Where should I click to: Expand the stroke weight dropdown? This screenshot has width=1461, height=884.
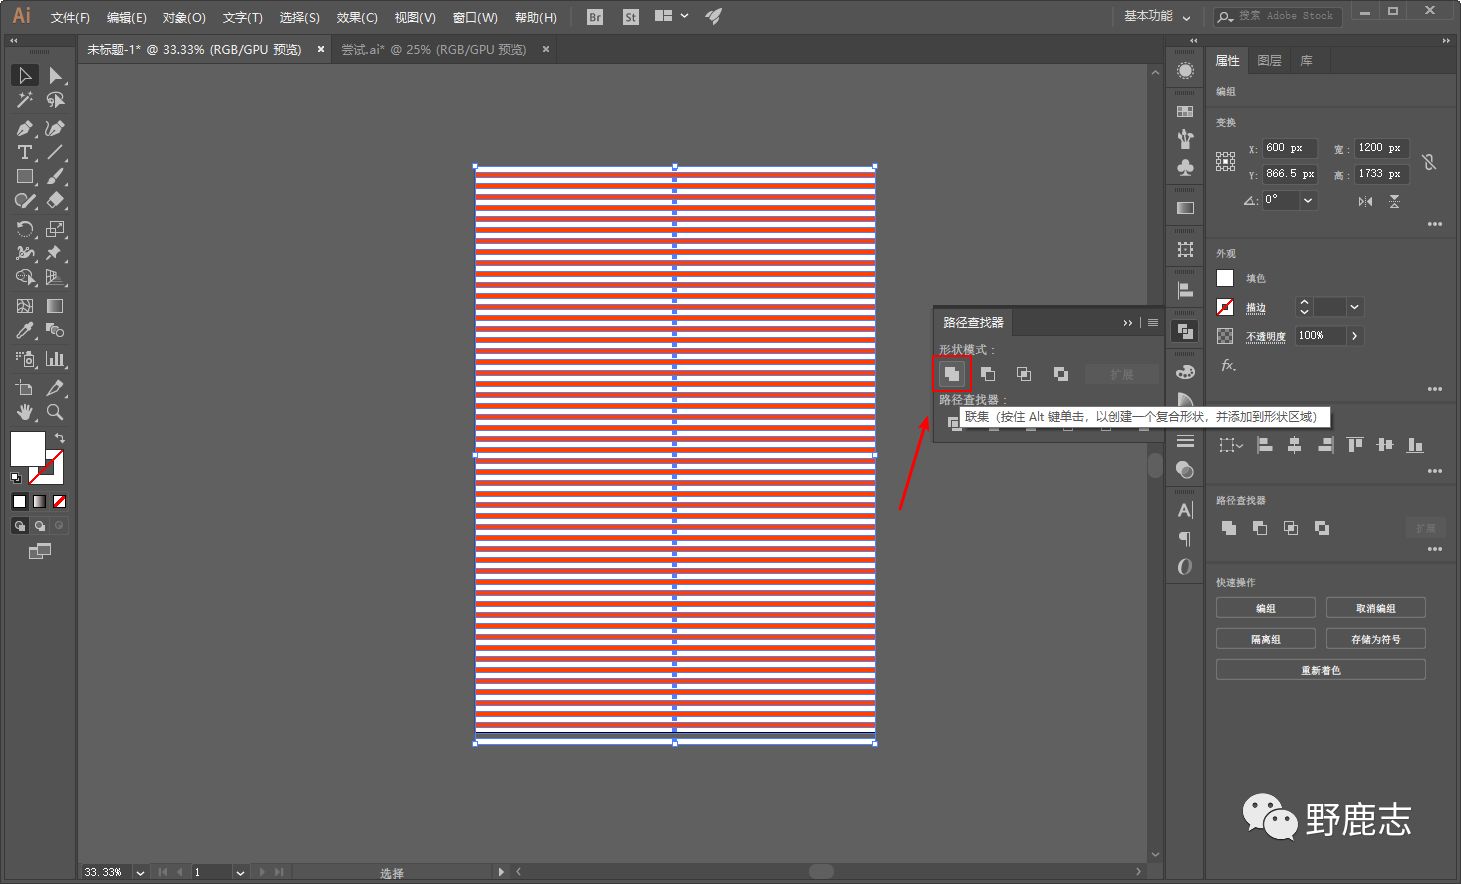coord(1354,307)
